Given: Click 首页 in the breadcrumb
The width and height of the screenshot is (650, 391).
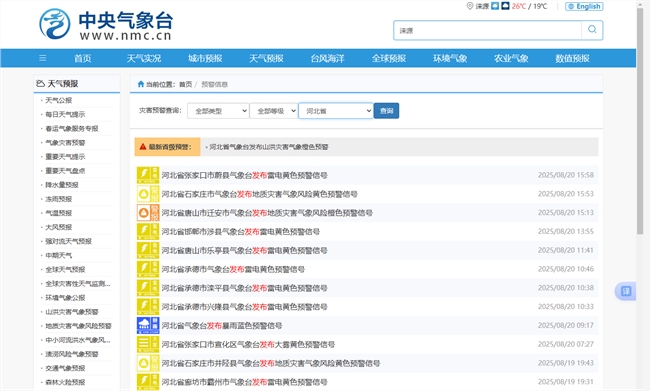Looking at the screenshot, I should tap(186, 84).
